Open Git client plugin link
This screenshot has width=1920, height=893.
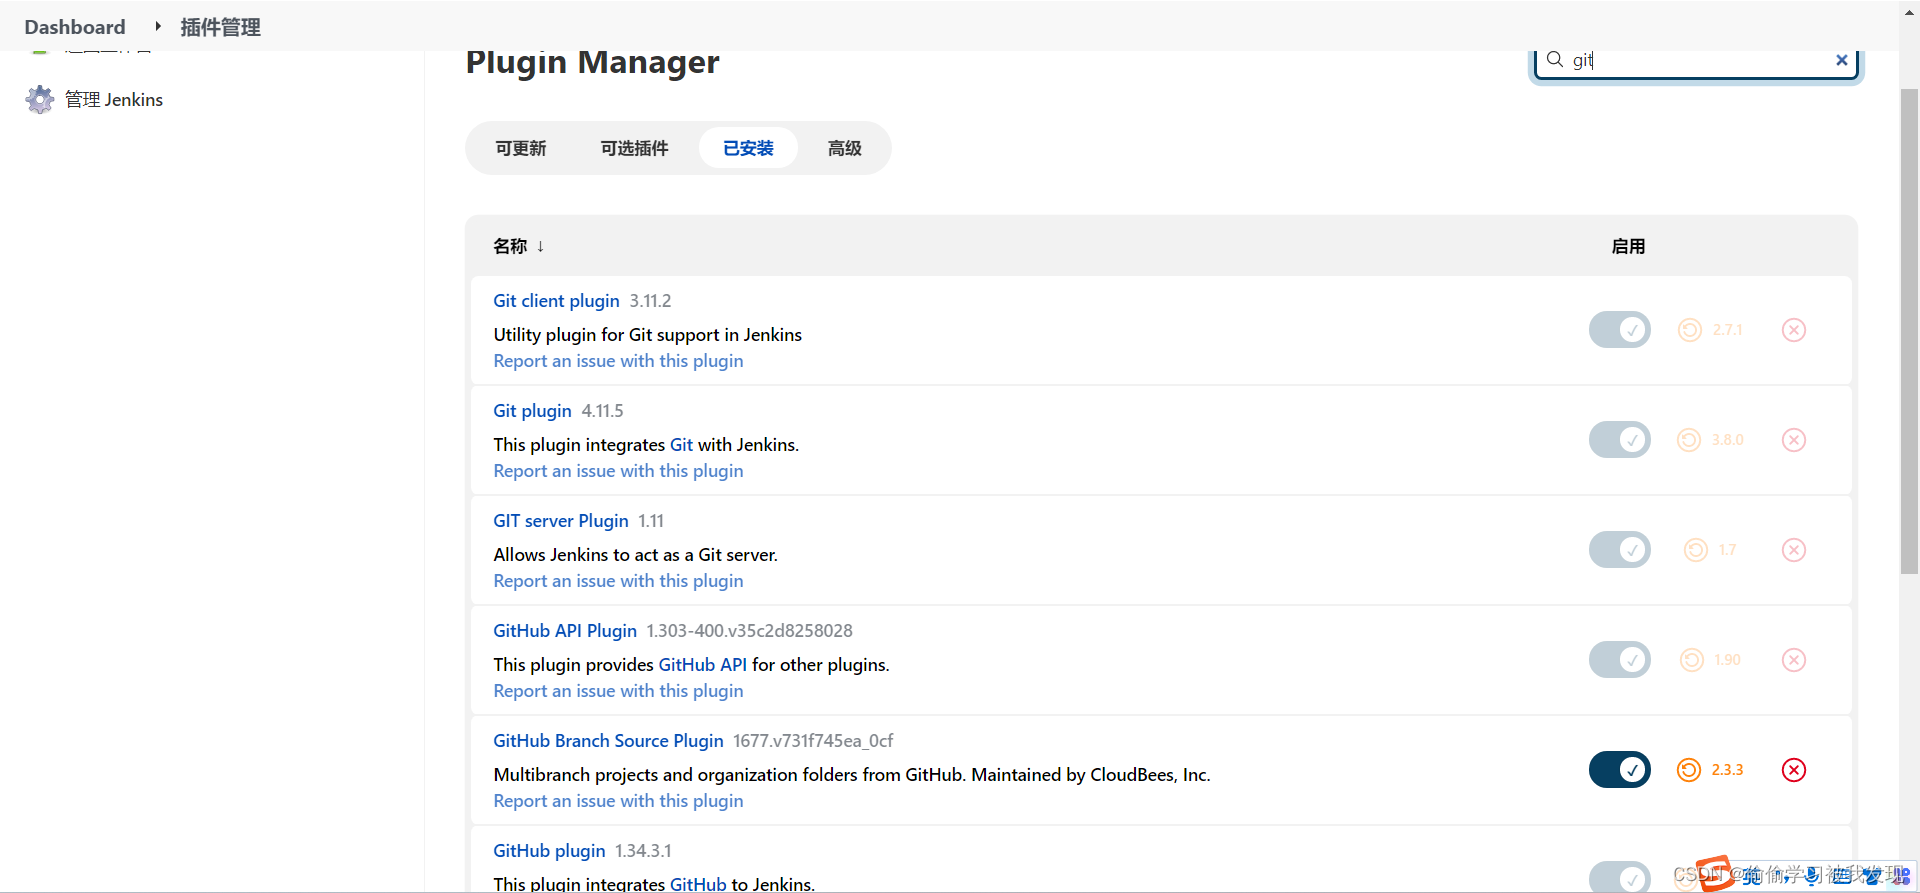pyautogui.click(x=556, y=301)
